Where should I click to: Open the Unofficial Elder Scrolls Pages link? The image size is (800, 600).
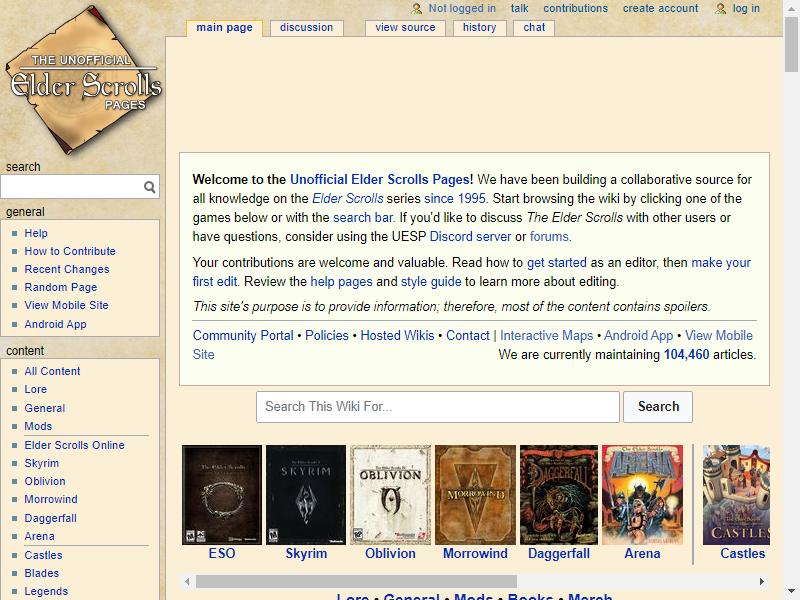point(381,180)
